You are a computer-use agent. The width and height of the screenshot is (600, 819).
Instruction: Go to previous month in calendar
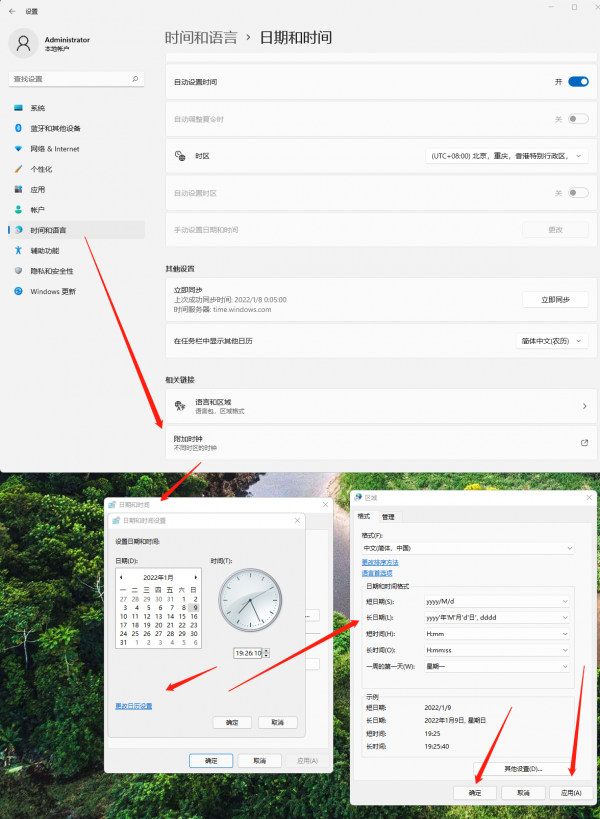pyautogui.click(x=121, y=577)
